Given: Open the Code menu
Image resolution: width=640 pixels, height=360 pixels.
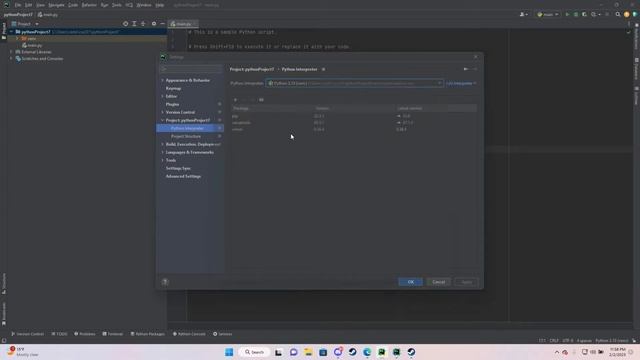Looking at the screenshot, I should pyautogui.click(x=73, y=5).
